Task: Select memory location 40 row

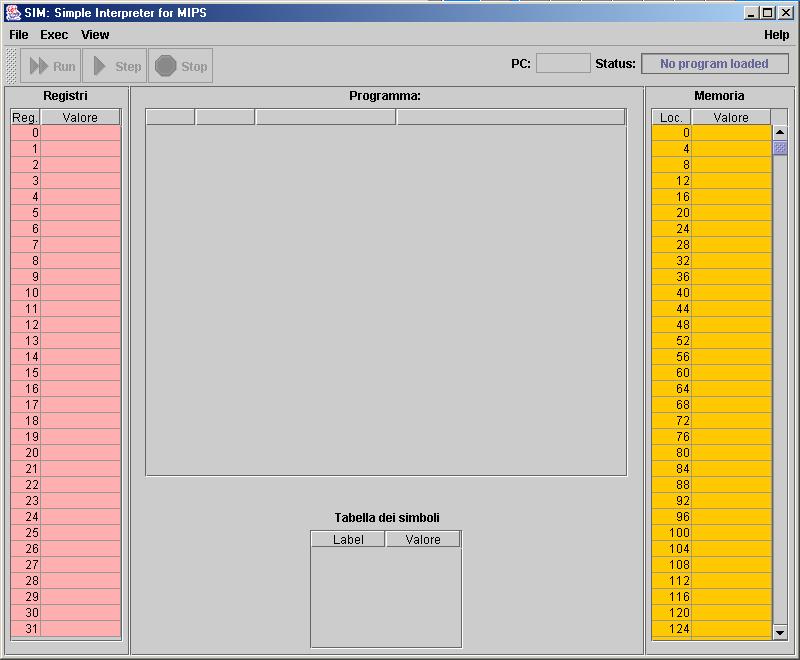Action: click(x=711, y=293)
